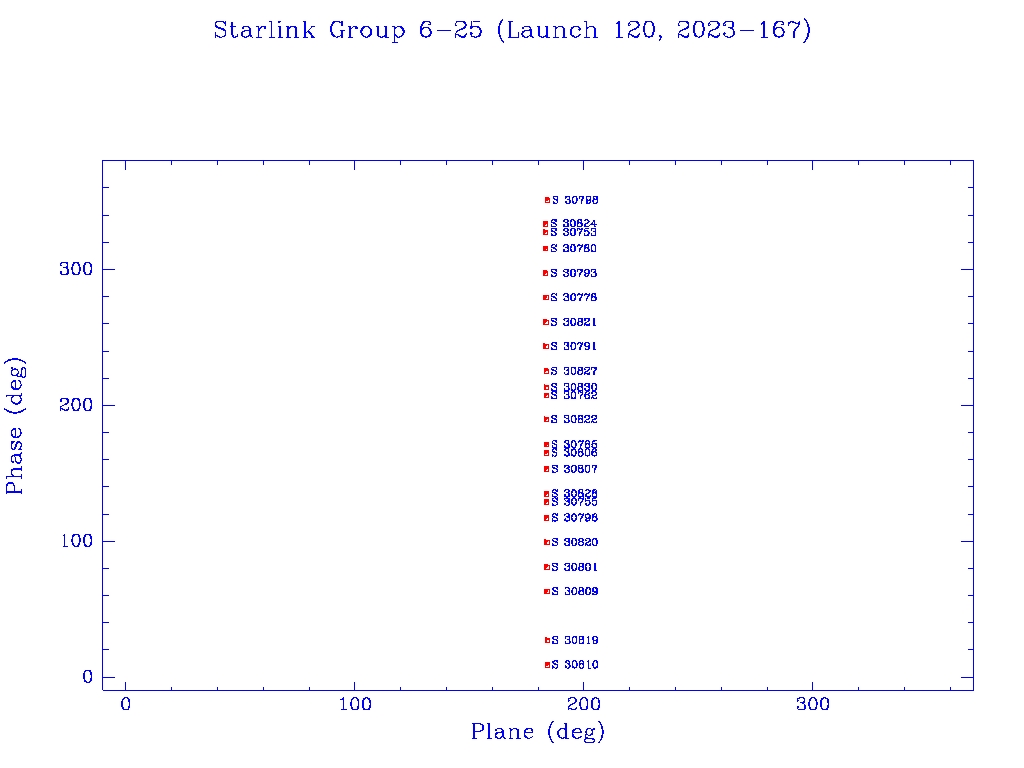Select the satellite label S 30819

575,640
